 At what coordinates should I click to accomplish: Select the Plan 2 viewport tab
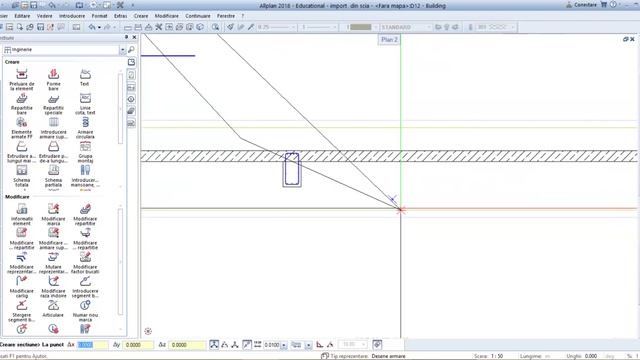389,40
